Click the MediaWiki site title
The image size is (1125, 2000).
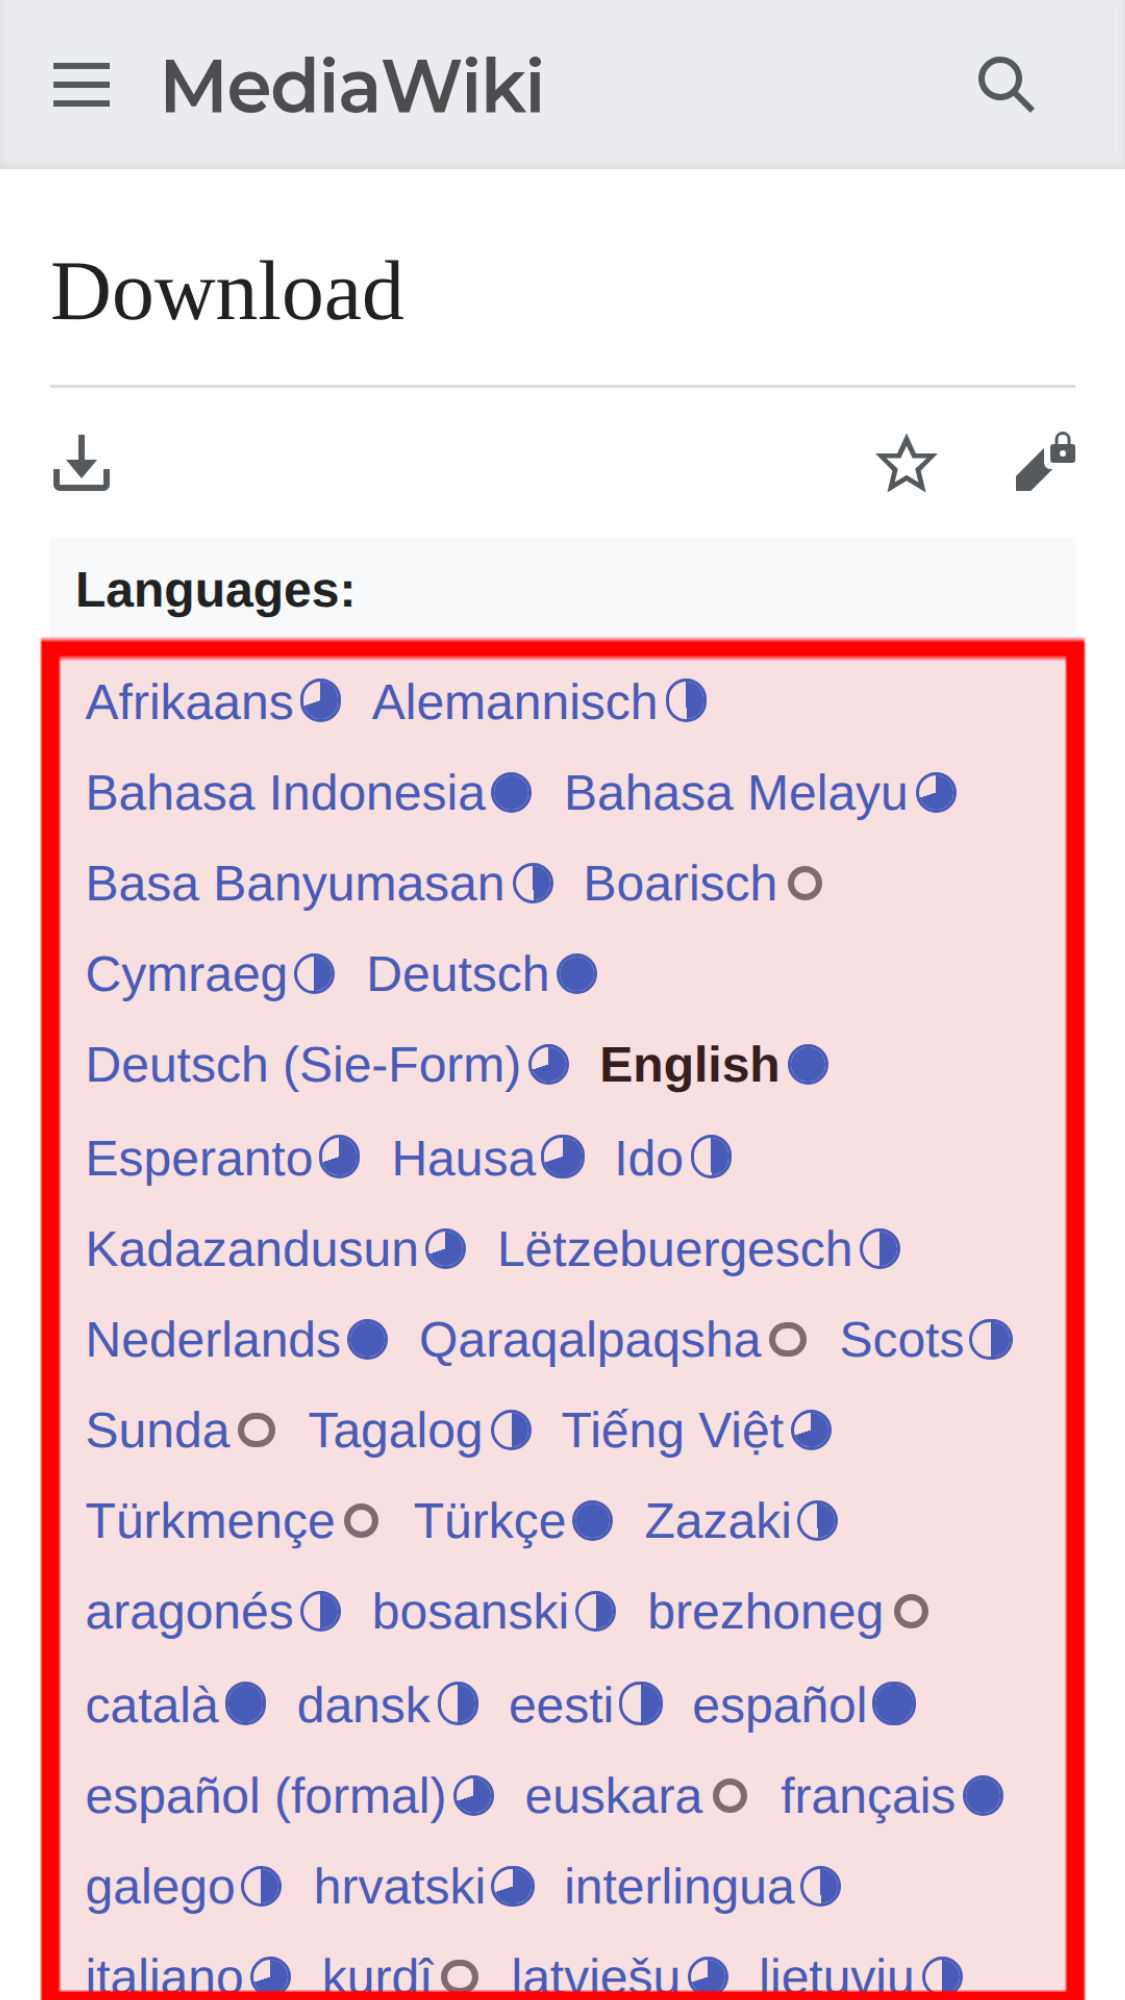(352, 86)
